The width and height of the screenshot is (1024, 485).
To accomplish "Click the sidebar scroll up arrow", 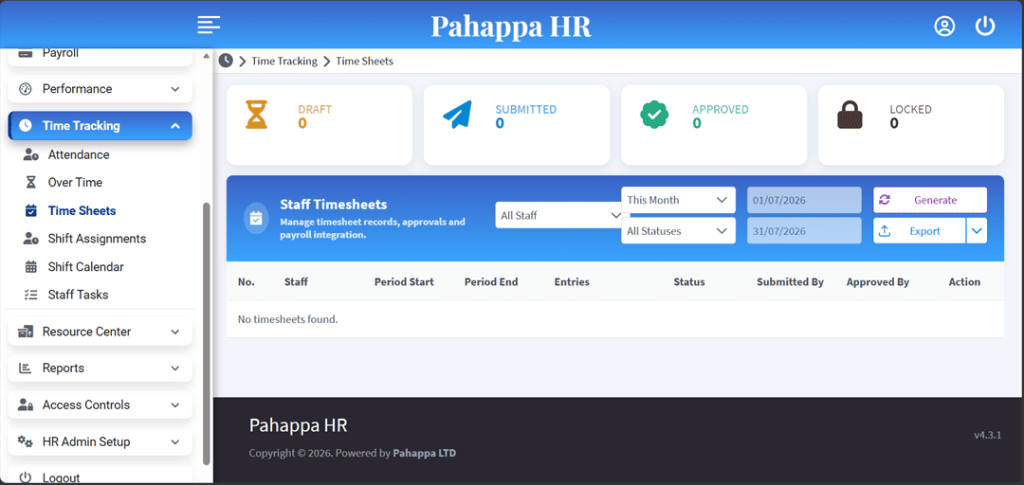I will click(207, 55).
